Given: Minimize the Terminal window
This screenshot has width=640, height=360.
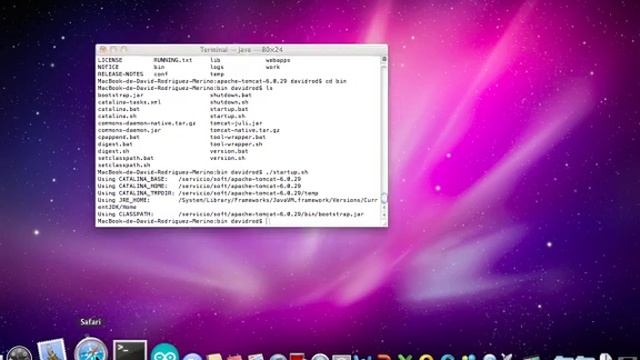Looking at the screenshot, I should pyautogui.click(x=113, y=49).
